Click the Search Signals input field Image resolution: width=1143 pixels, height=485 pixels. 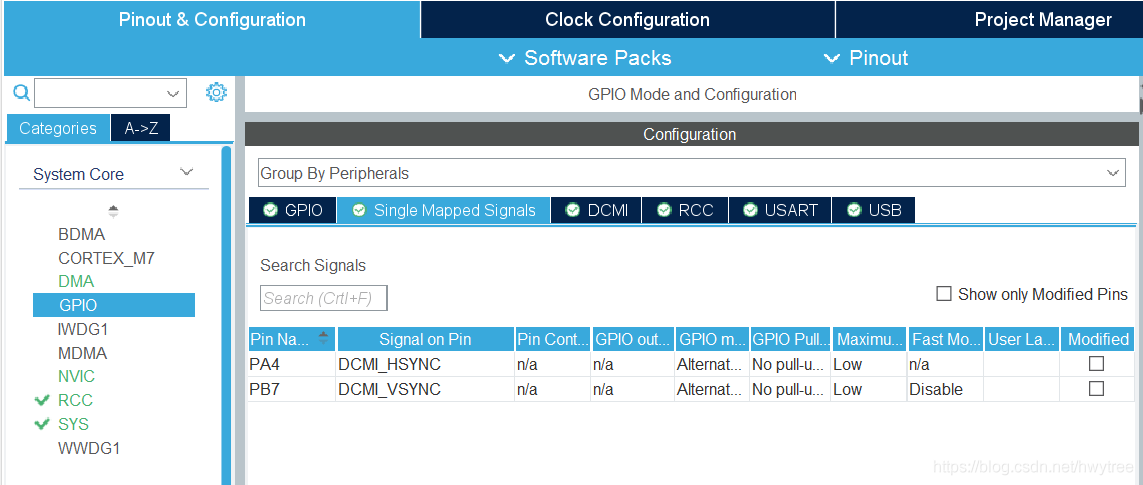tap(324, 298)
